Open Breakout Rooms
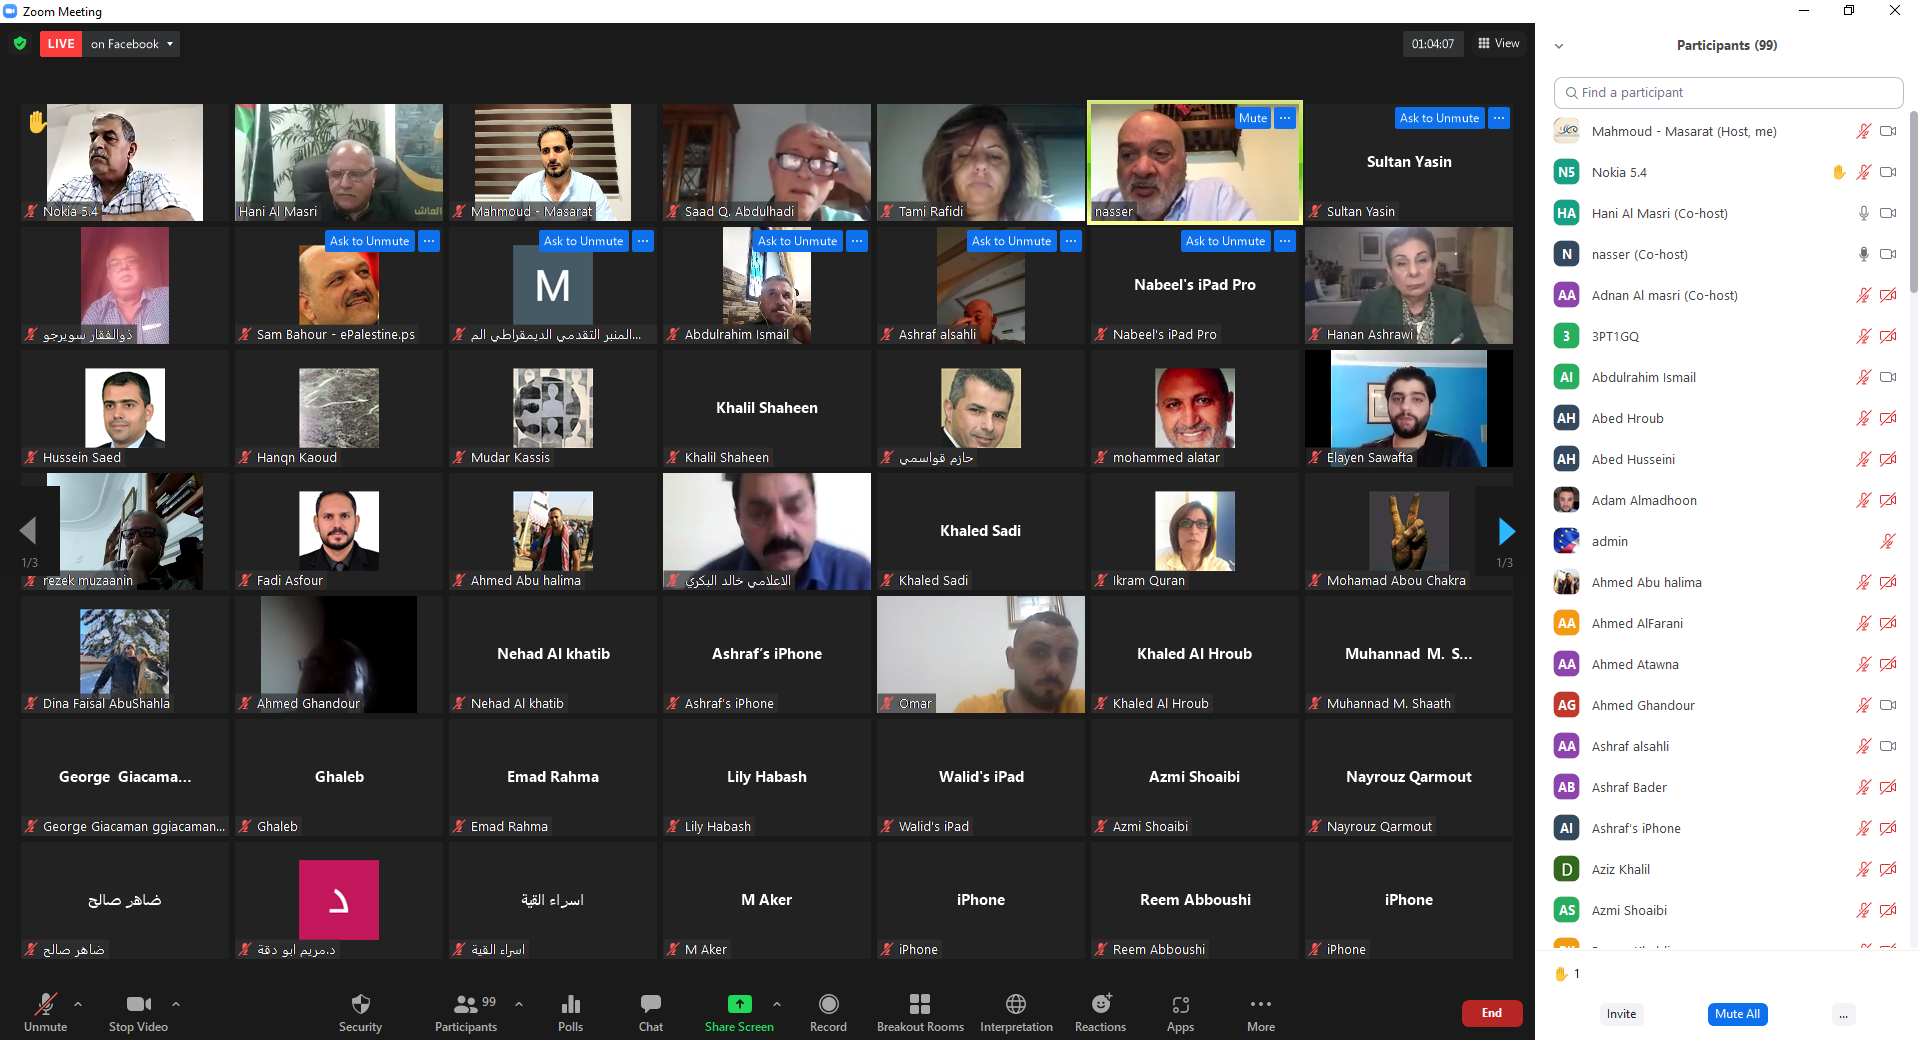Image resolution: width=1920 pixels, height=1040 pixels. (x=920, y=1005)
